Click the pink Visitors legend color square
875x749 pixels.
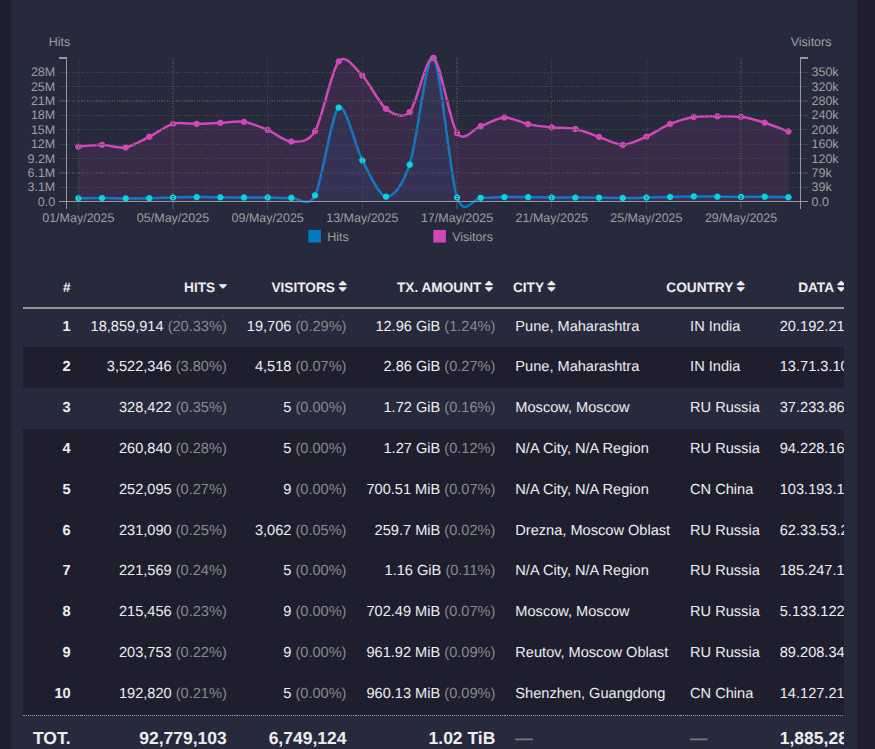(439, 237)
